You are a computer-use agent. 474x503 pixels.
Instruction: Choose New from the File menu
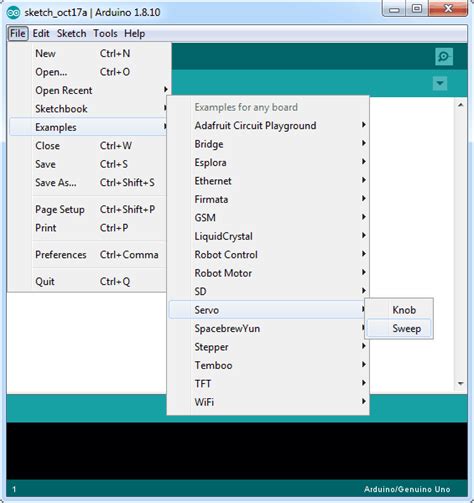point(88,54)
